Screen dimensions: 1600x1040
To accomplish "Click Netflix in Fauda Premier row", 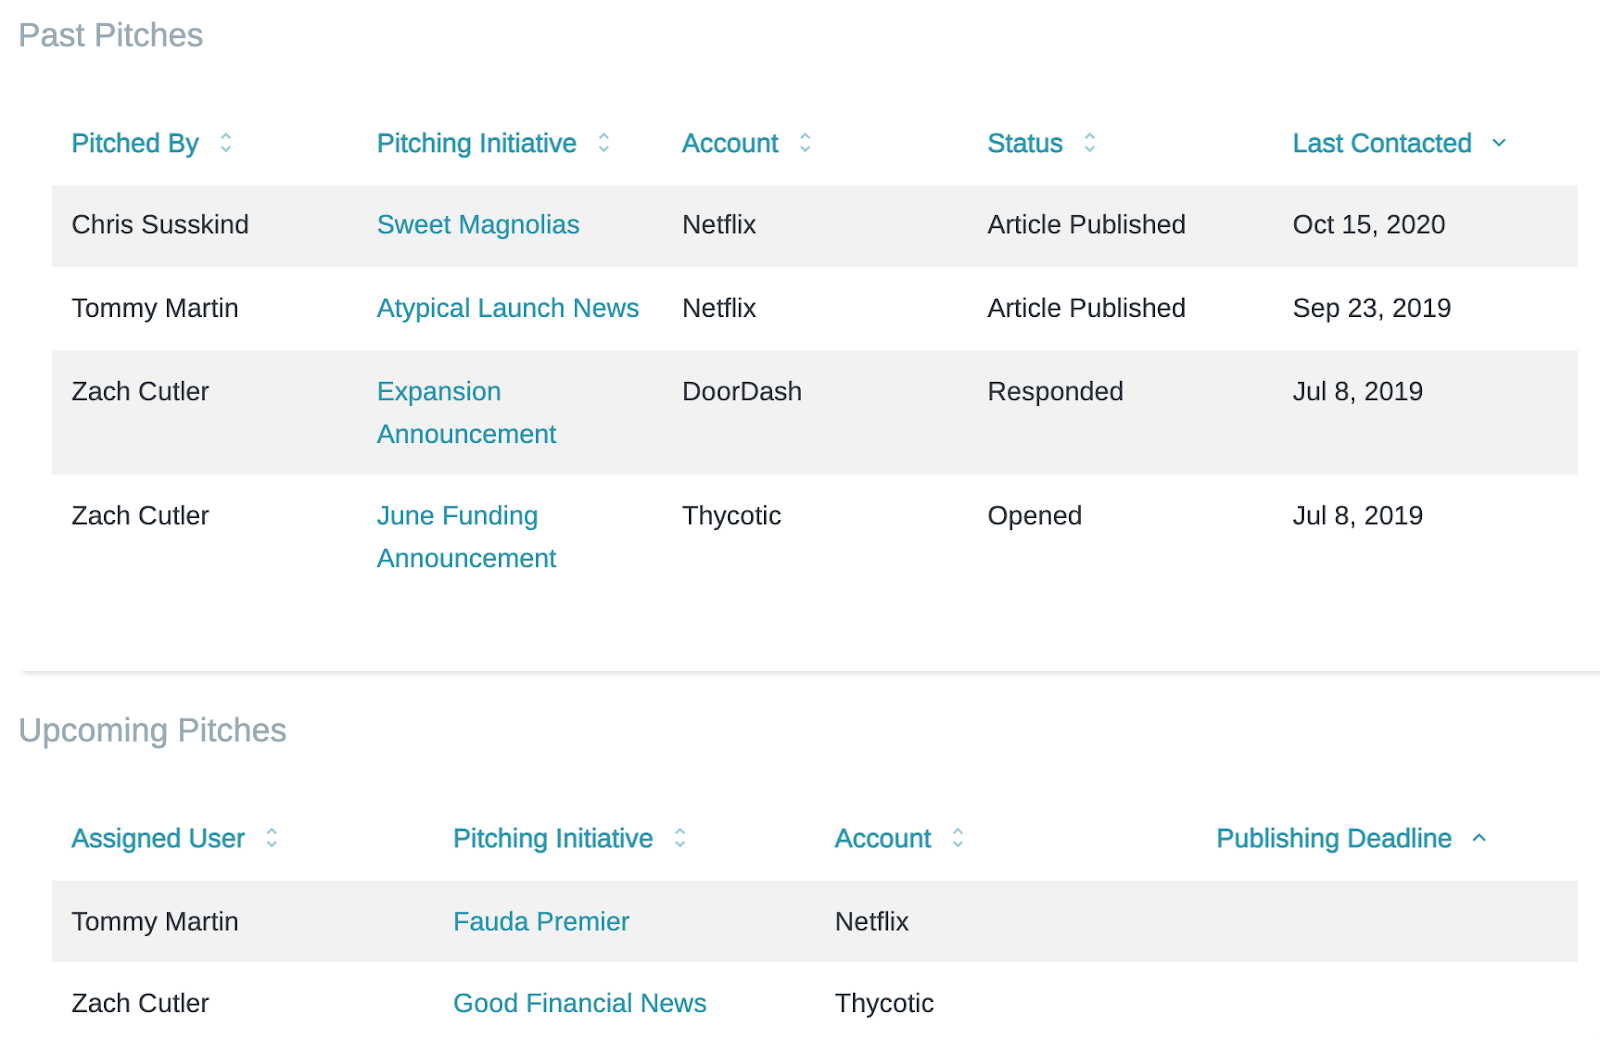I will [x=872, y=921].
